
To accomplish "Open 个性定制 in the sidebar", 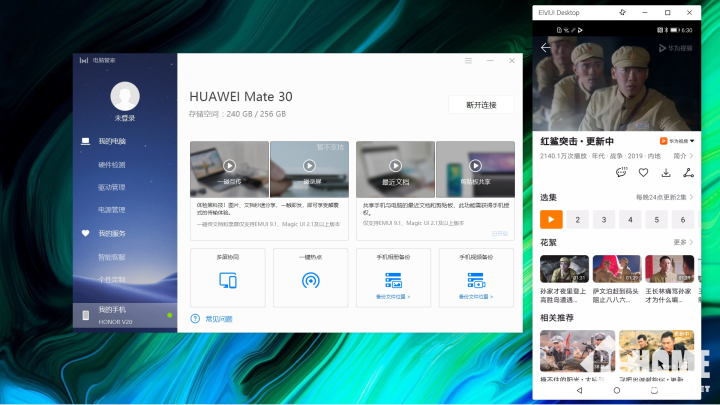I will (x=112, y=279).
